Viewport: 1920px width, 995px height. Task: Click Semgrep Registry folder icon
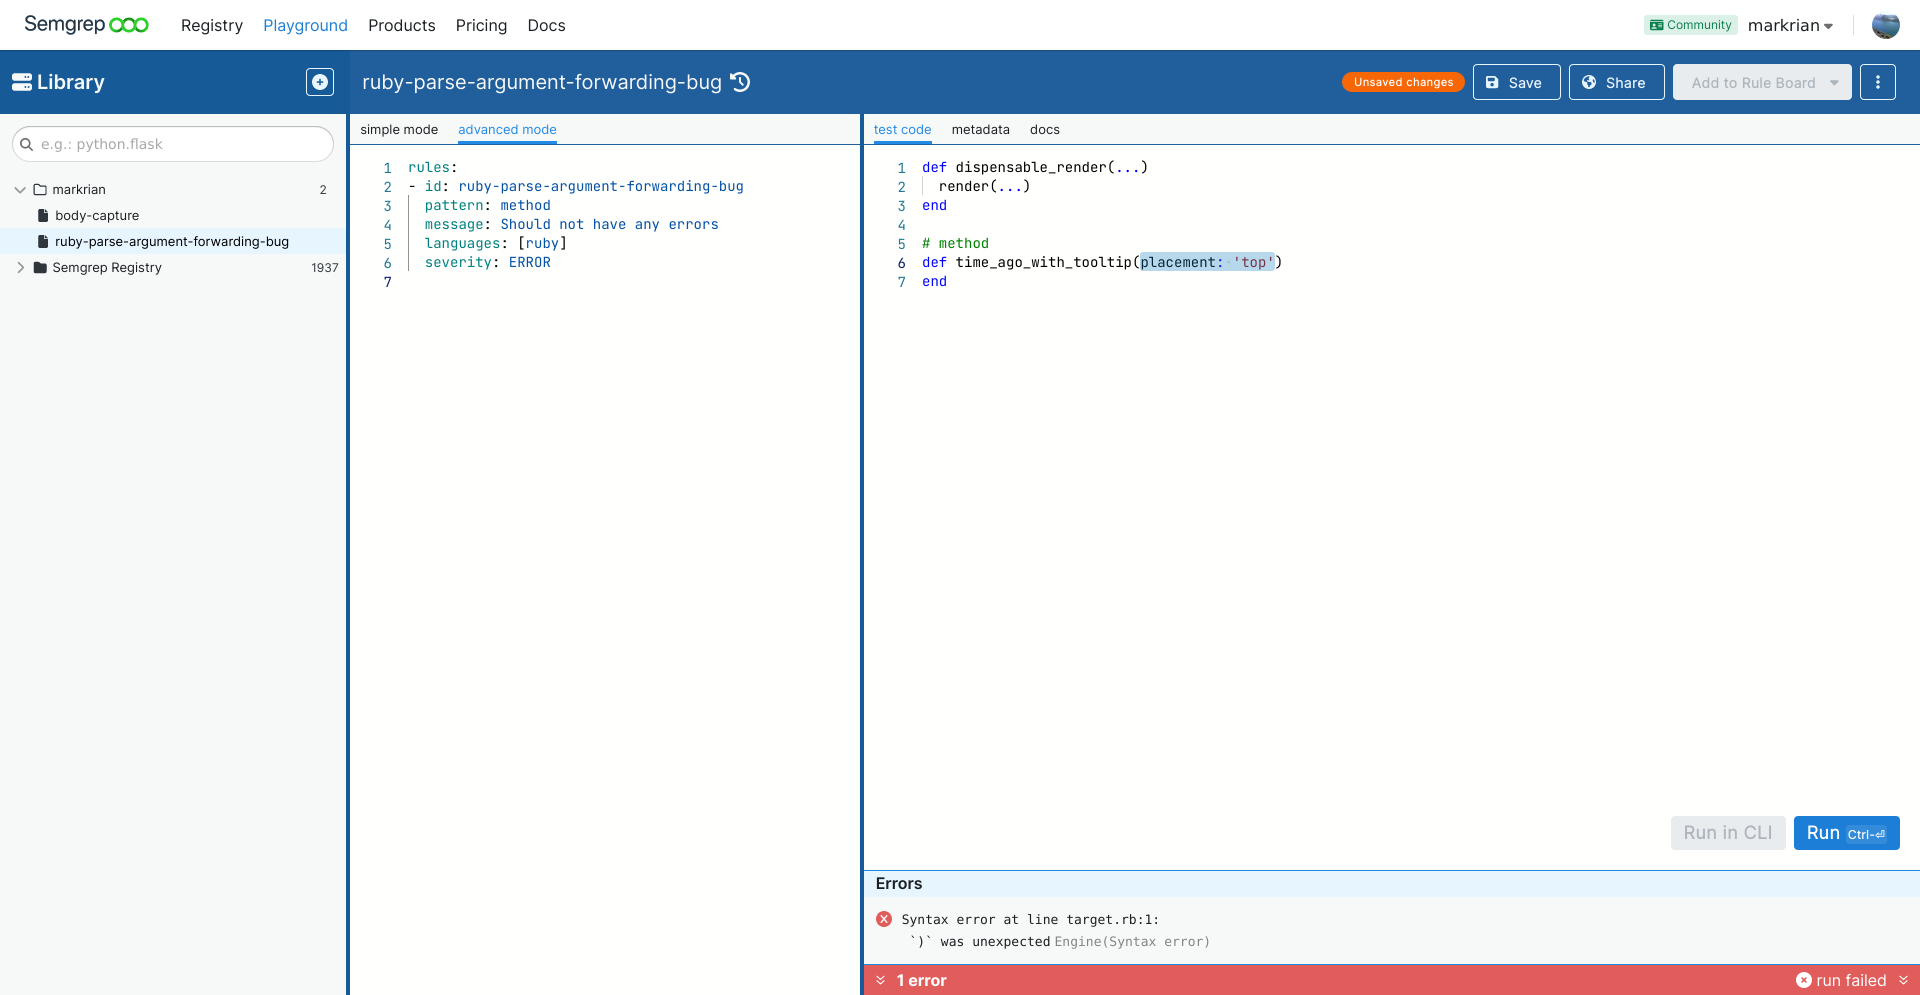pyautogui.click(x=41, y=267)
